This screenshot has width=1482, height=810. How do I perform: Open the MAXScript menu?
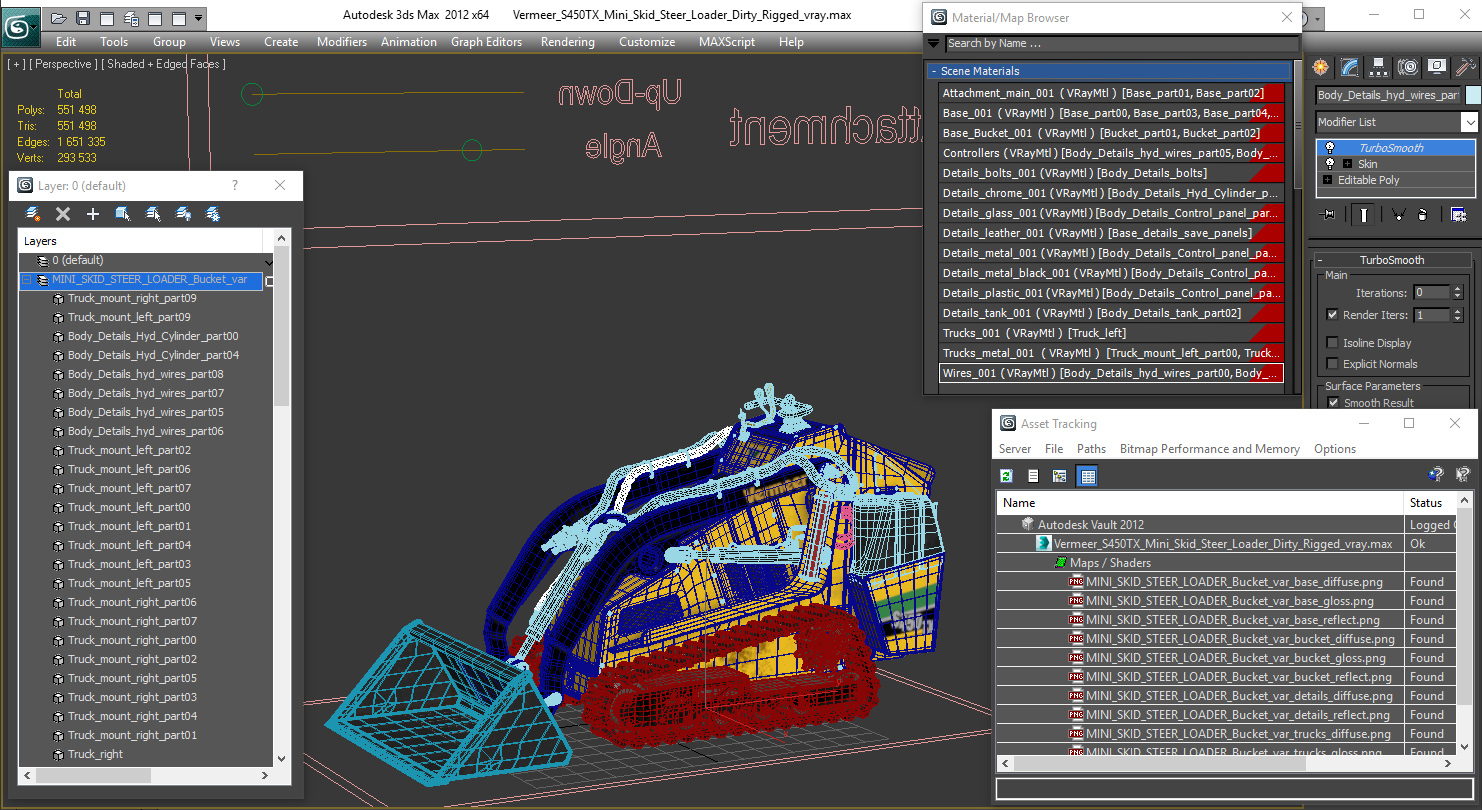[727, 42]
